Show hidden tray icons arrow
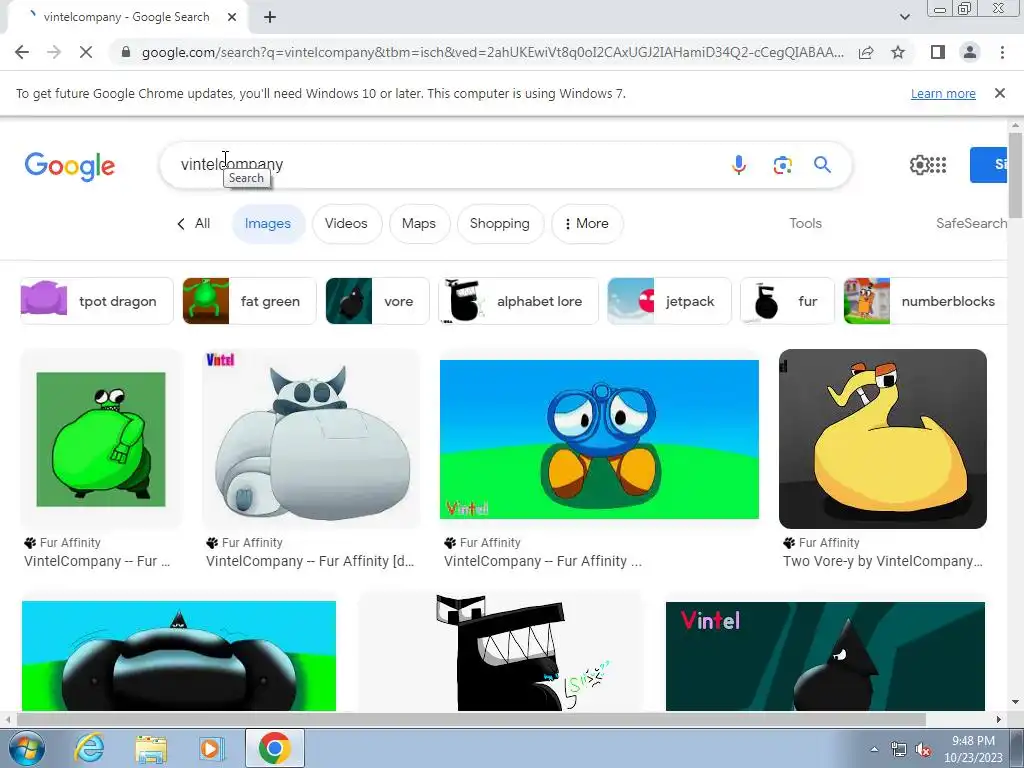The width and height of the screenshot is (1024, 768). point(874,750)
